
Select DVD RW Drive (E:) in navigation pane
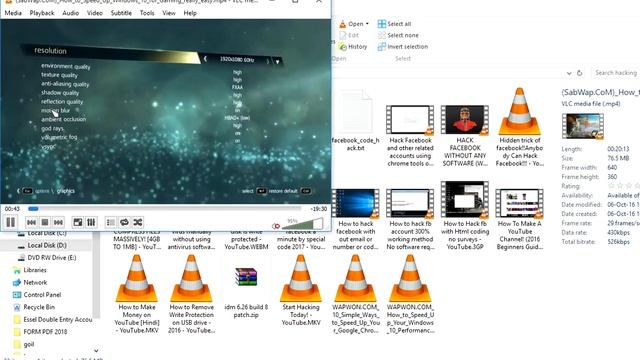pyautogui.click(x=46, y=258)
